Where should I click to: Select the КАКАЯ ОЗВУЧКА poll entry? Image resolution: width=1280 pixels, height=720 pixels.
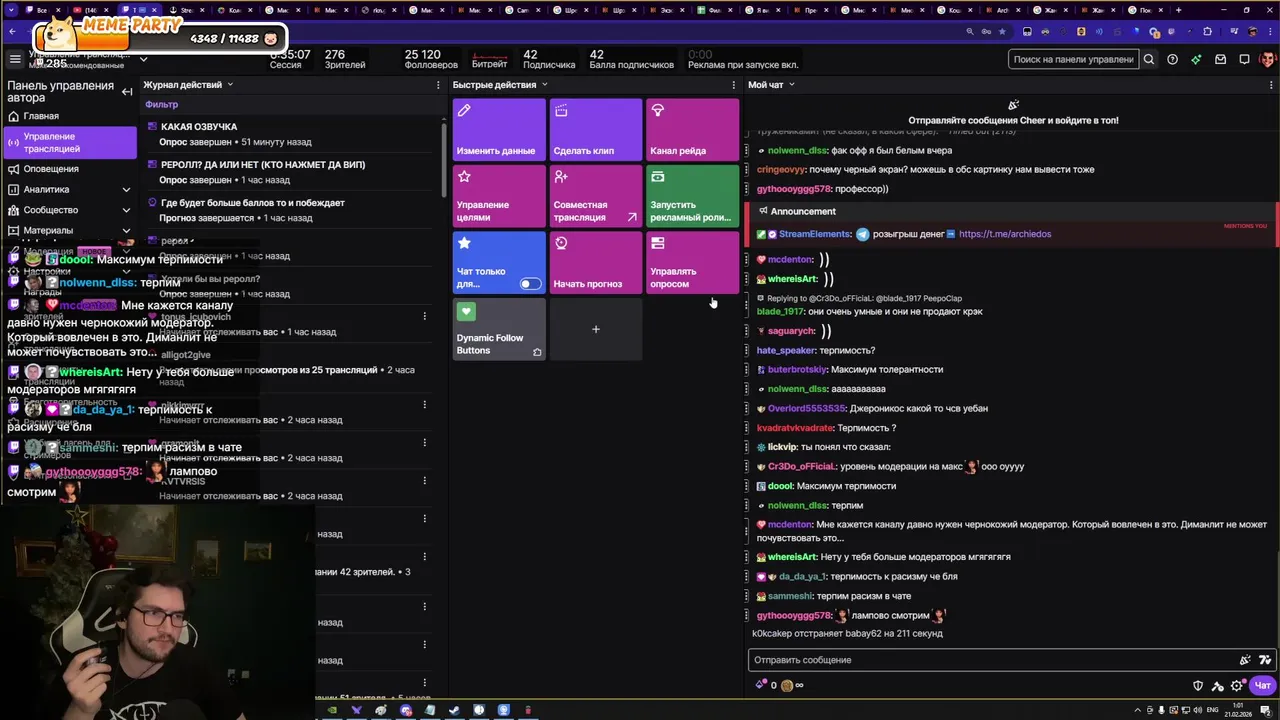click(x=290, y=134)
